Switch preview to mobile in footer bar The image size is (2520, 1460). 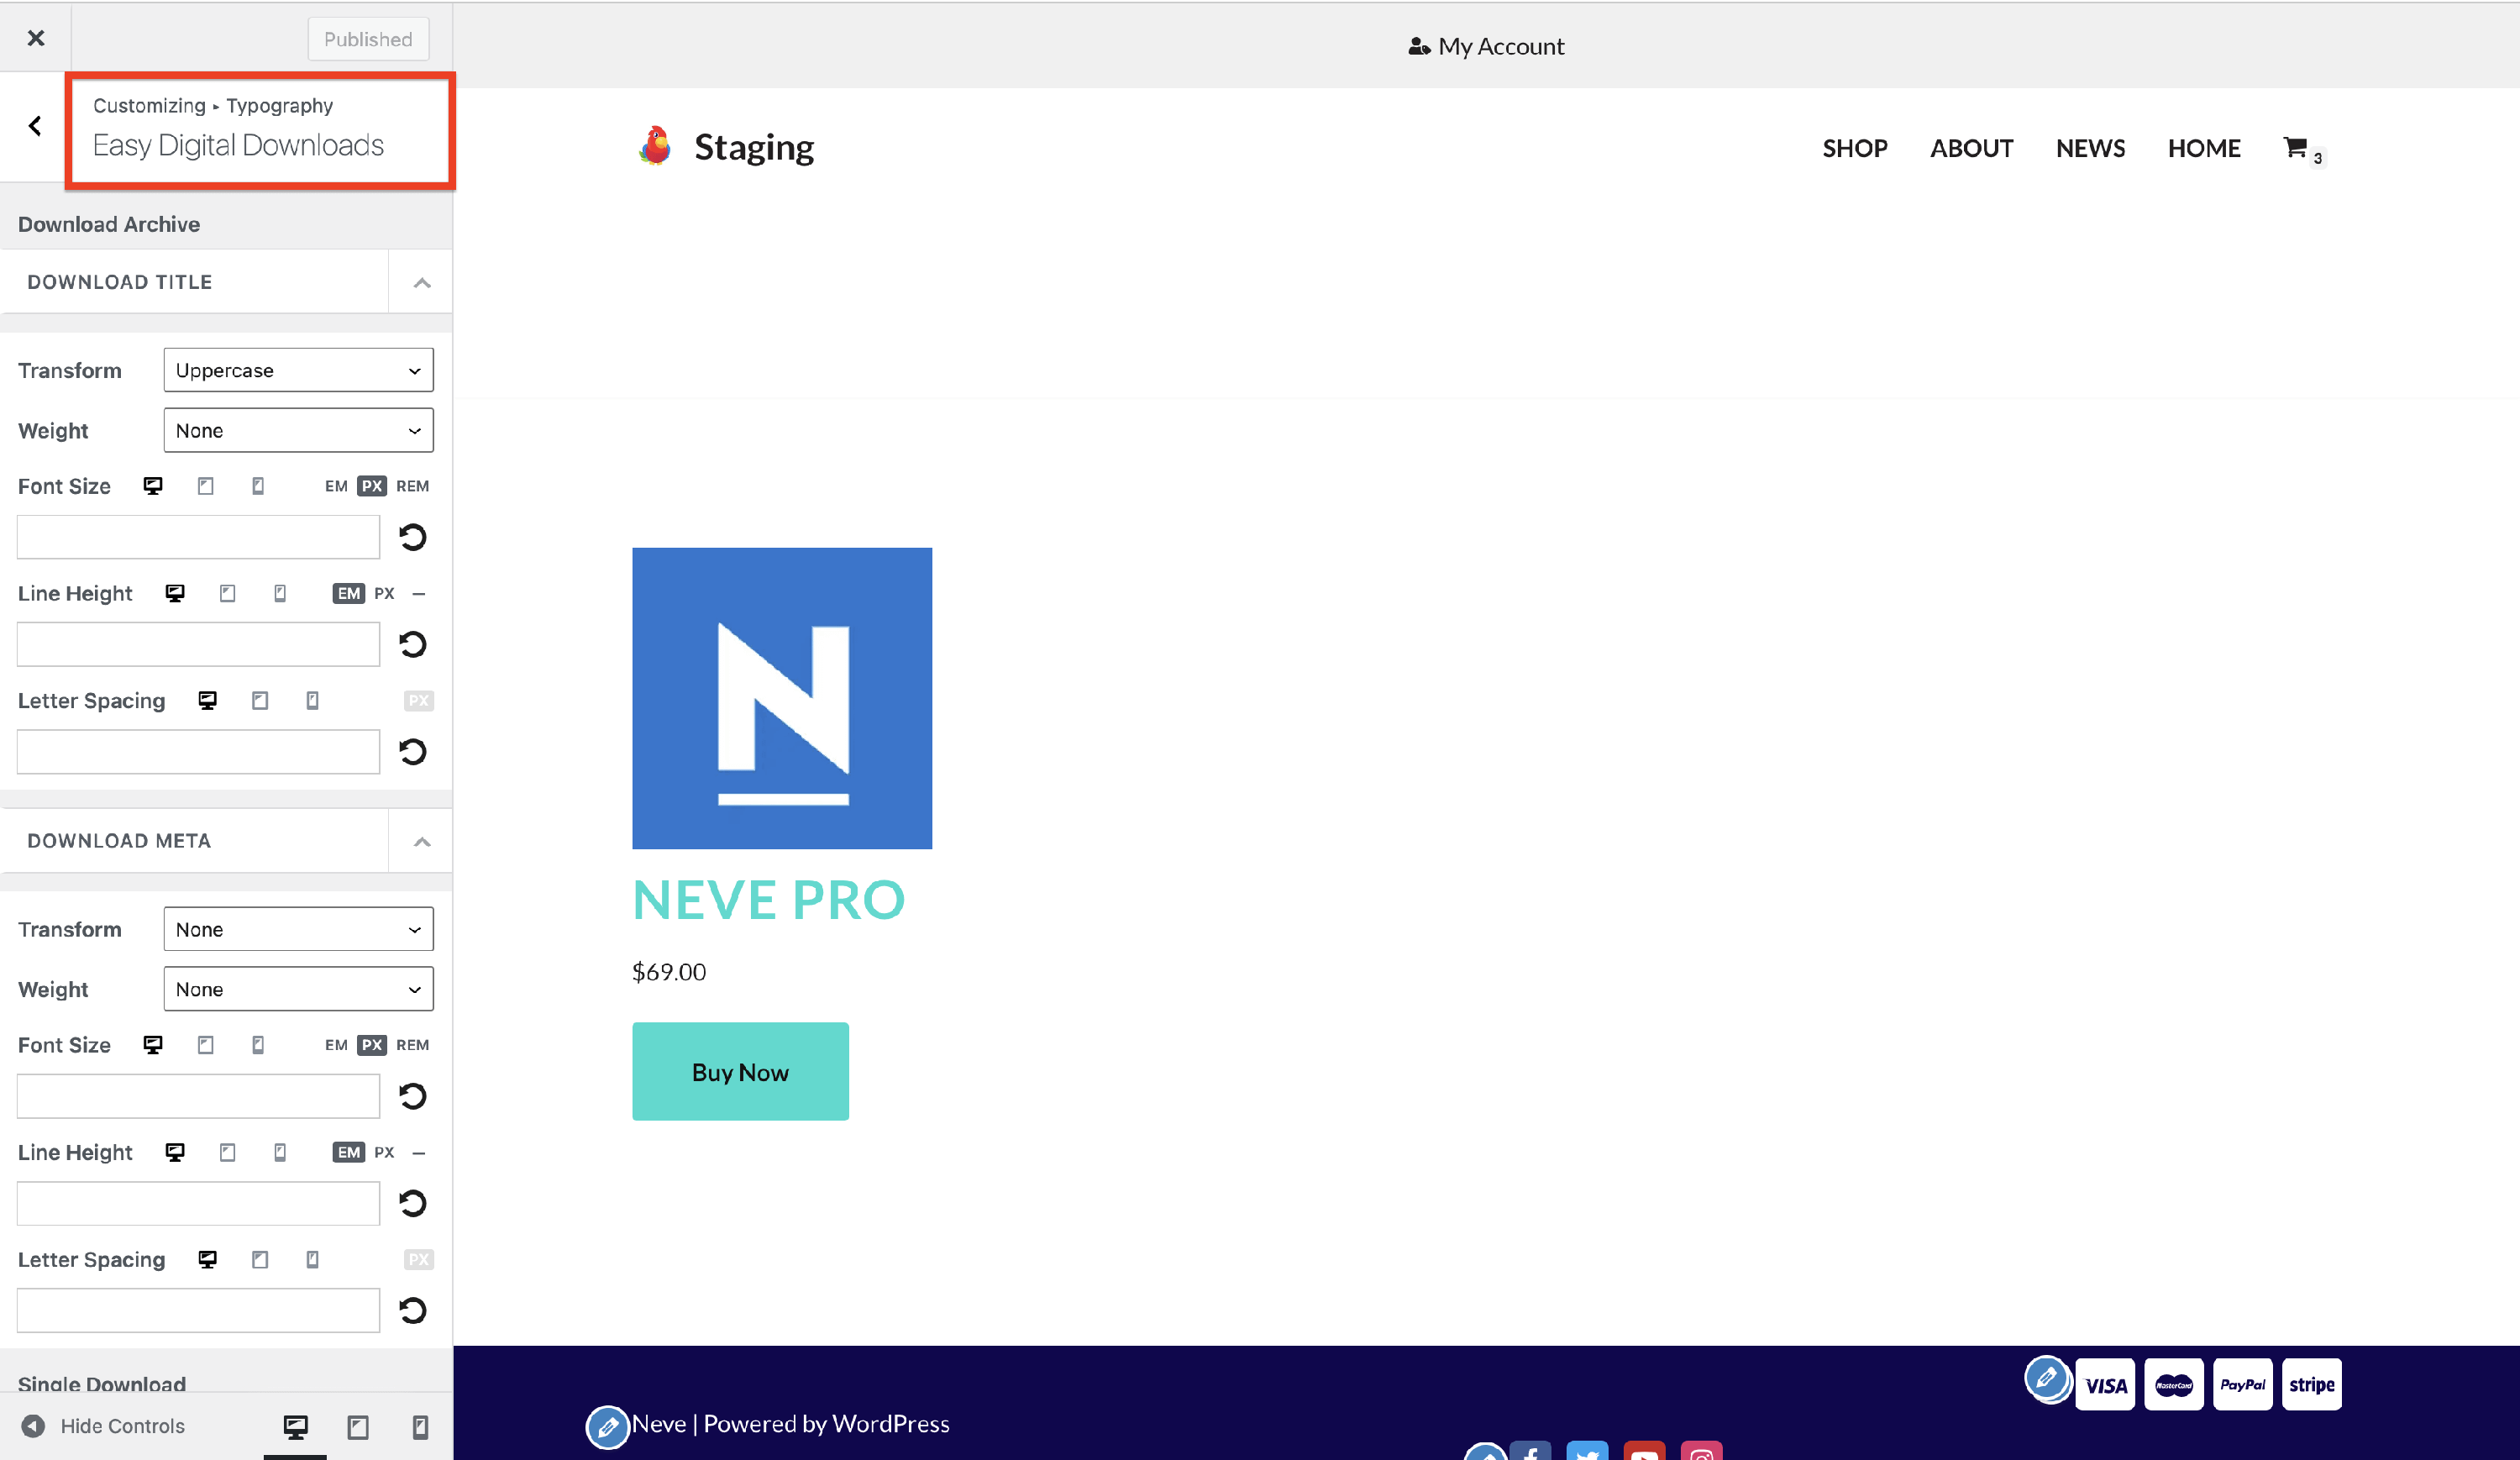tap(420, 1427)
